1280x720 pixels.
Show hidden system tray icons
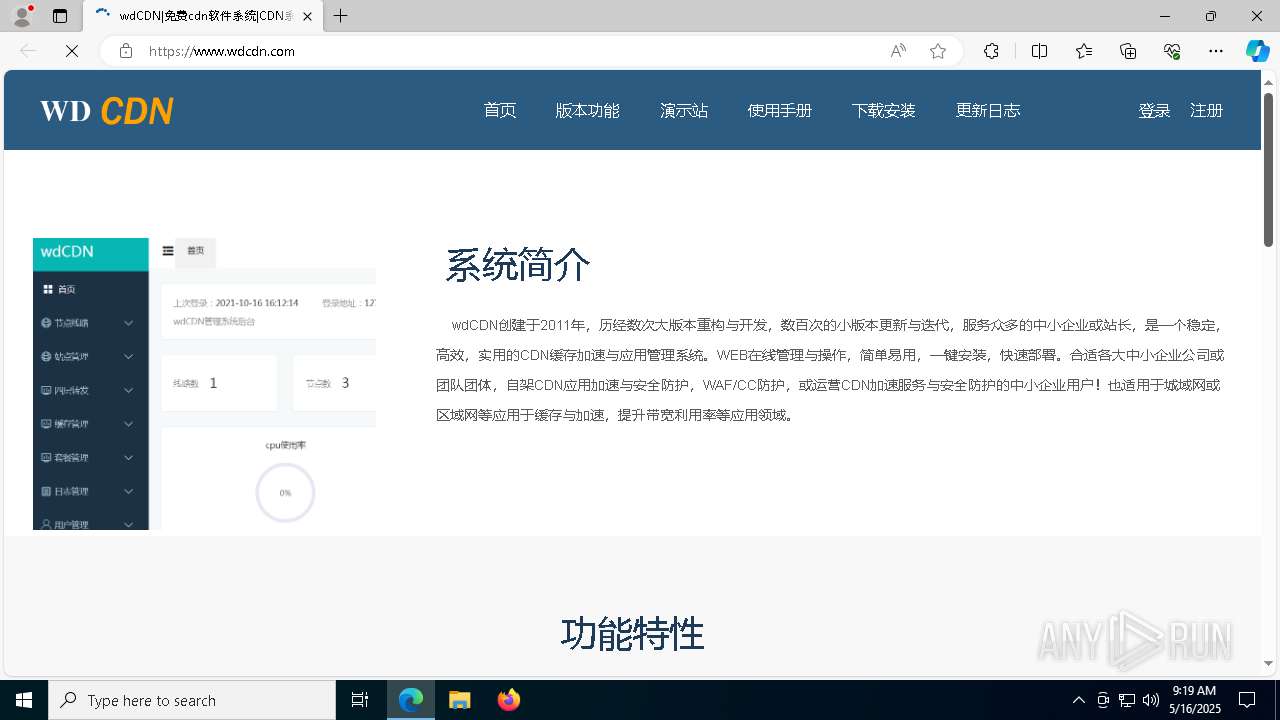click(1078, 700)
